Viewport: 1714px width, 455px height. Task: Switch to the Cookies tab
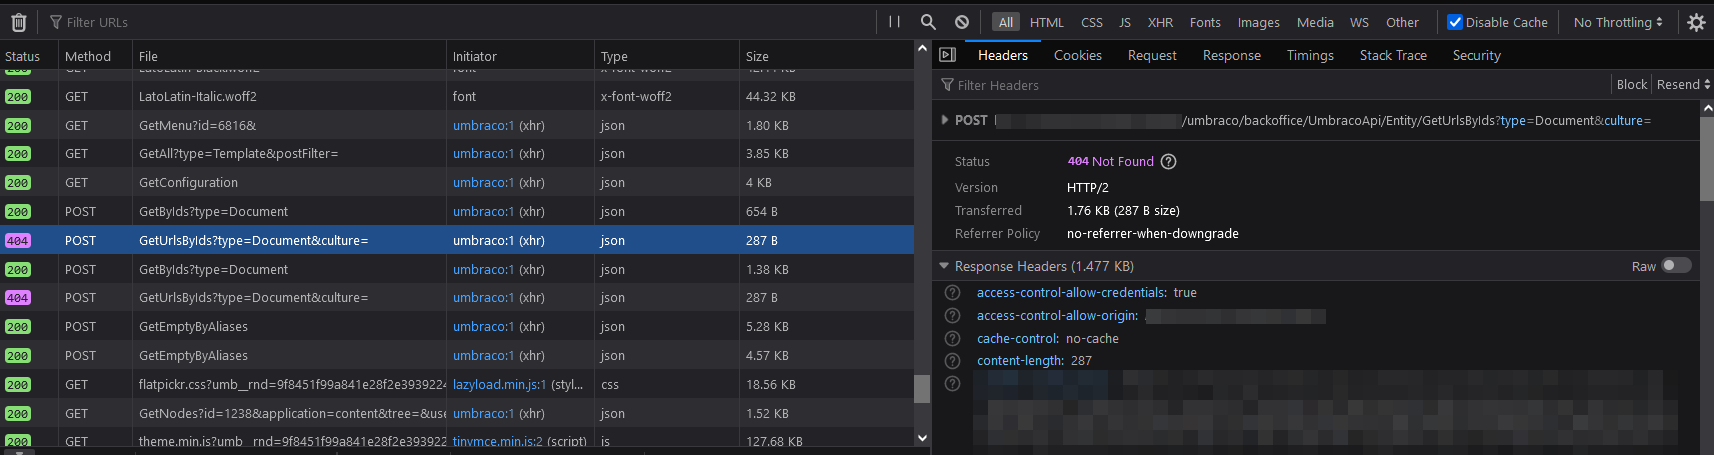(x=1078, y=55)
